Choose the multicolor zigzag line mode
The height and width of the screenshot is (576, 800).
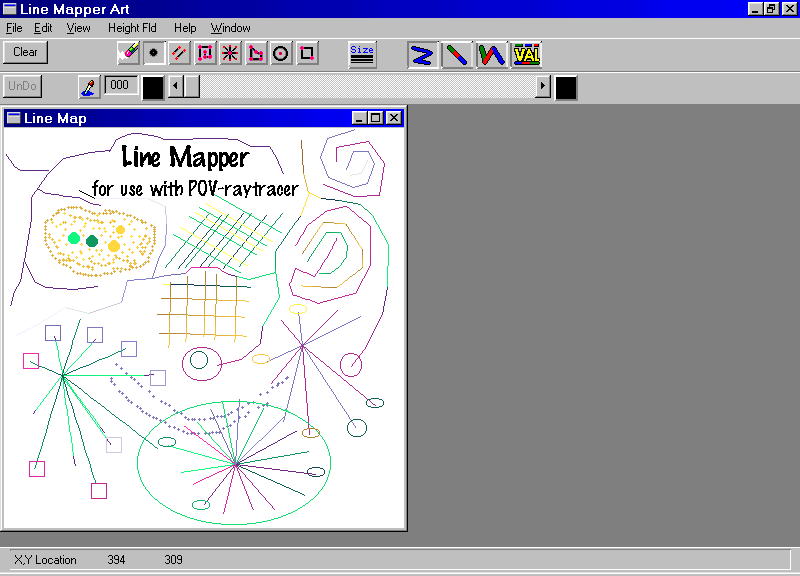coord(491,55)
